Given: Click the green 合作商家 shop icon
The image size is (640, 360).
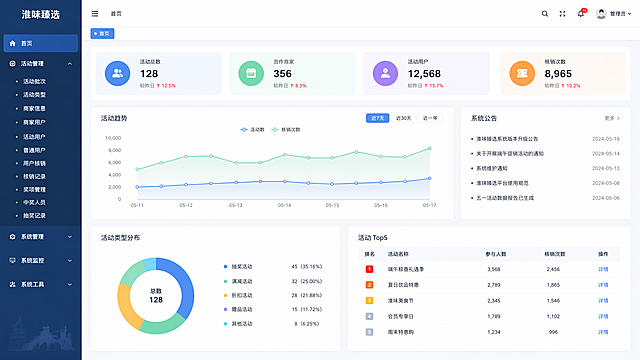Looking at the screenshot, I should tap(251, 73).
